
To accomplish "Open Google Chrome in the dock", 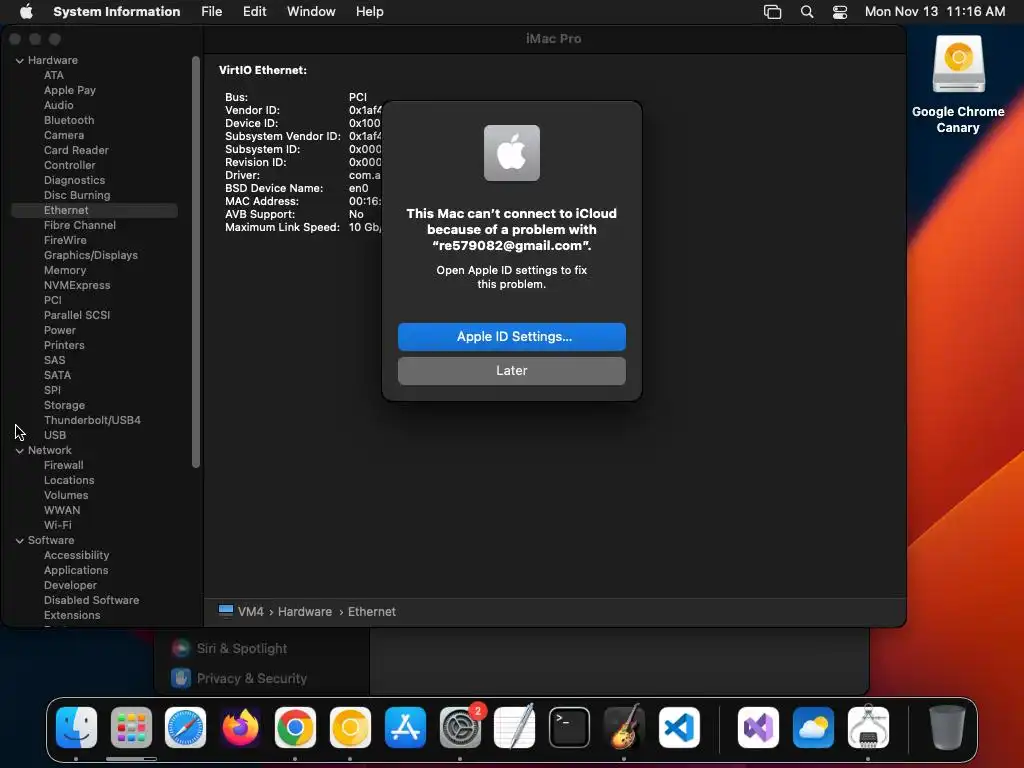I will coord(295,727).
